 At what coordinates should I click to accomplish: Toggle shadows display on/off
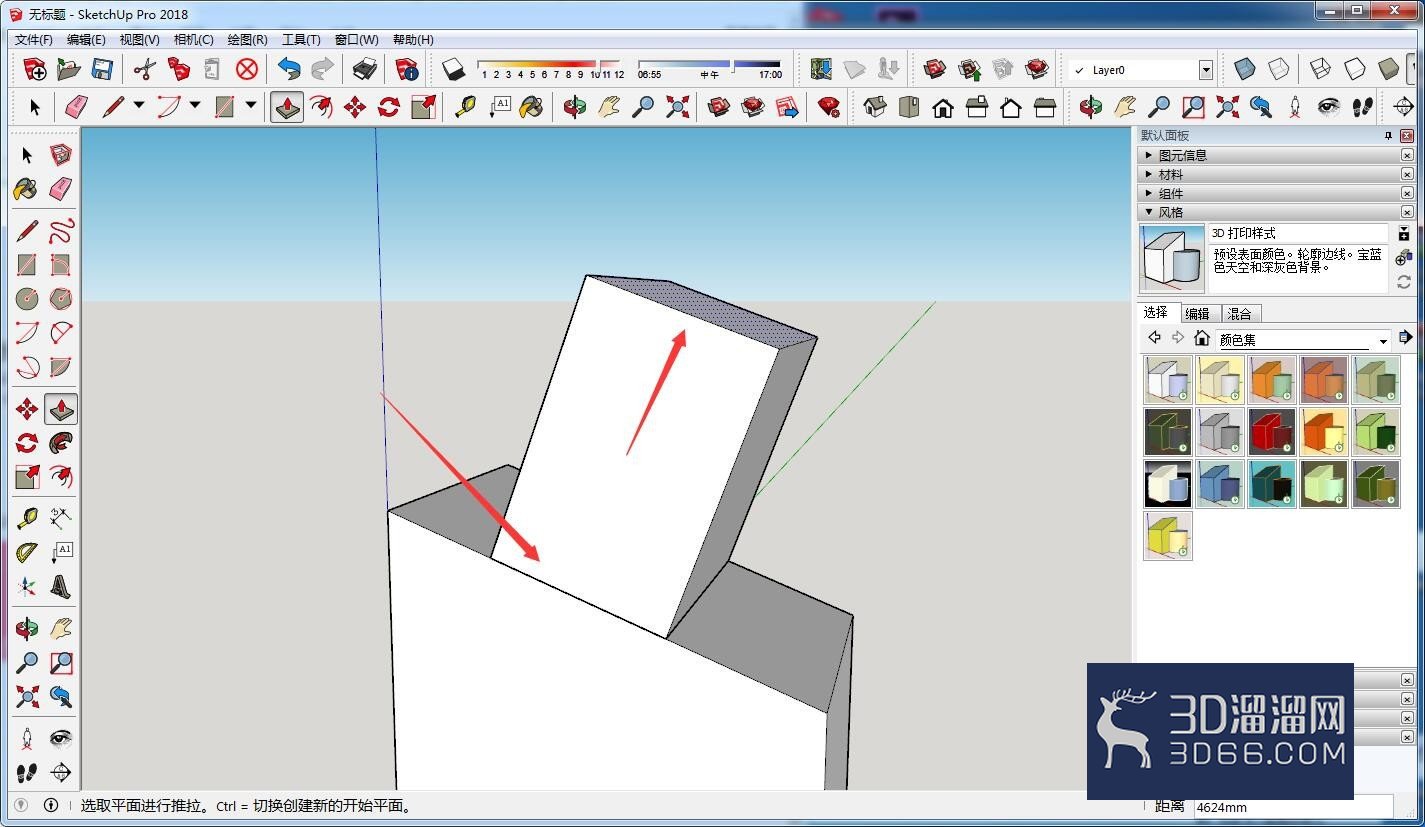pos(454,69)
